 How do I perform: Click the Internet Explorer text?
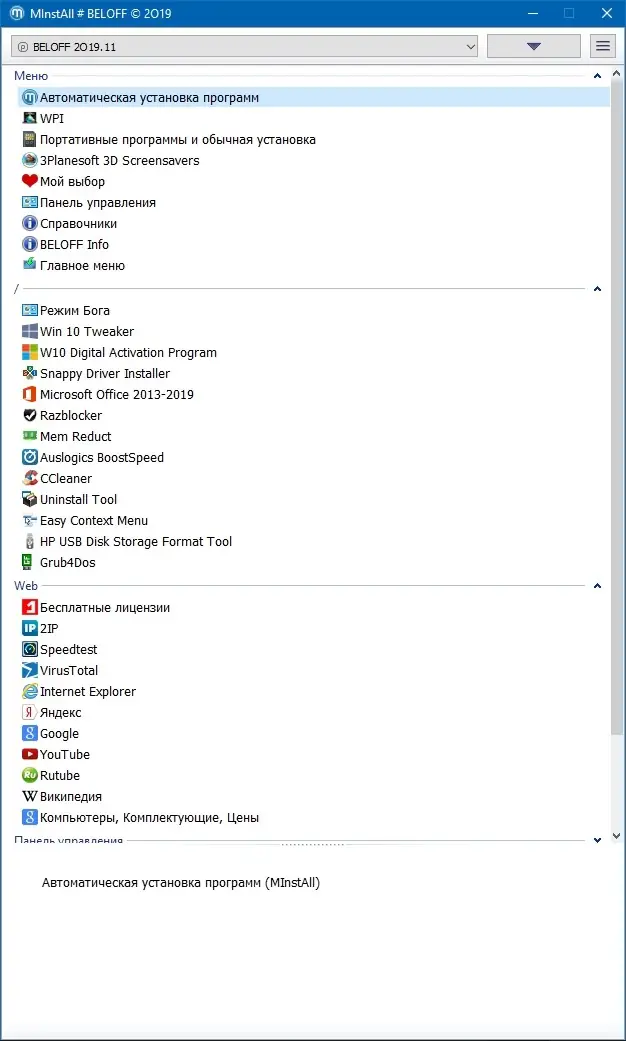(x=88, y=692)
